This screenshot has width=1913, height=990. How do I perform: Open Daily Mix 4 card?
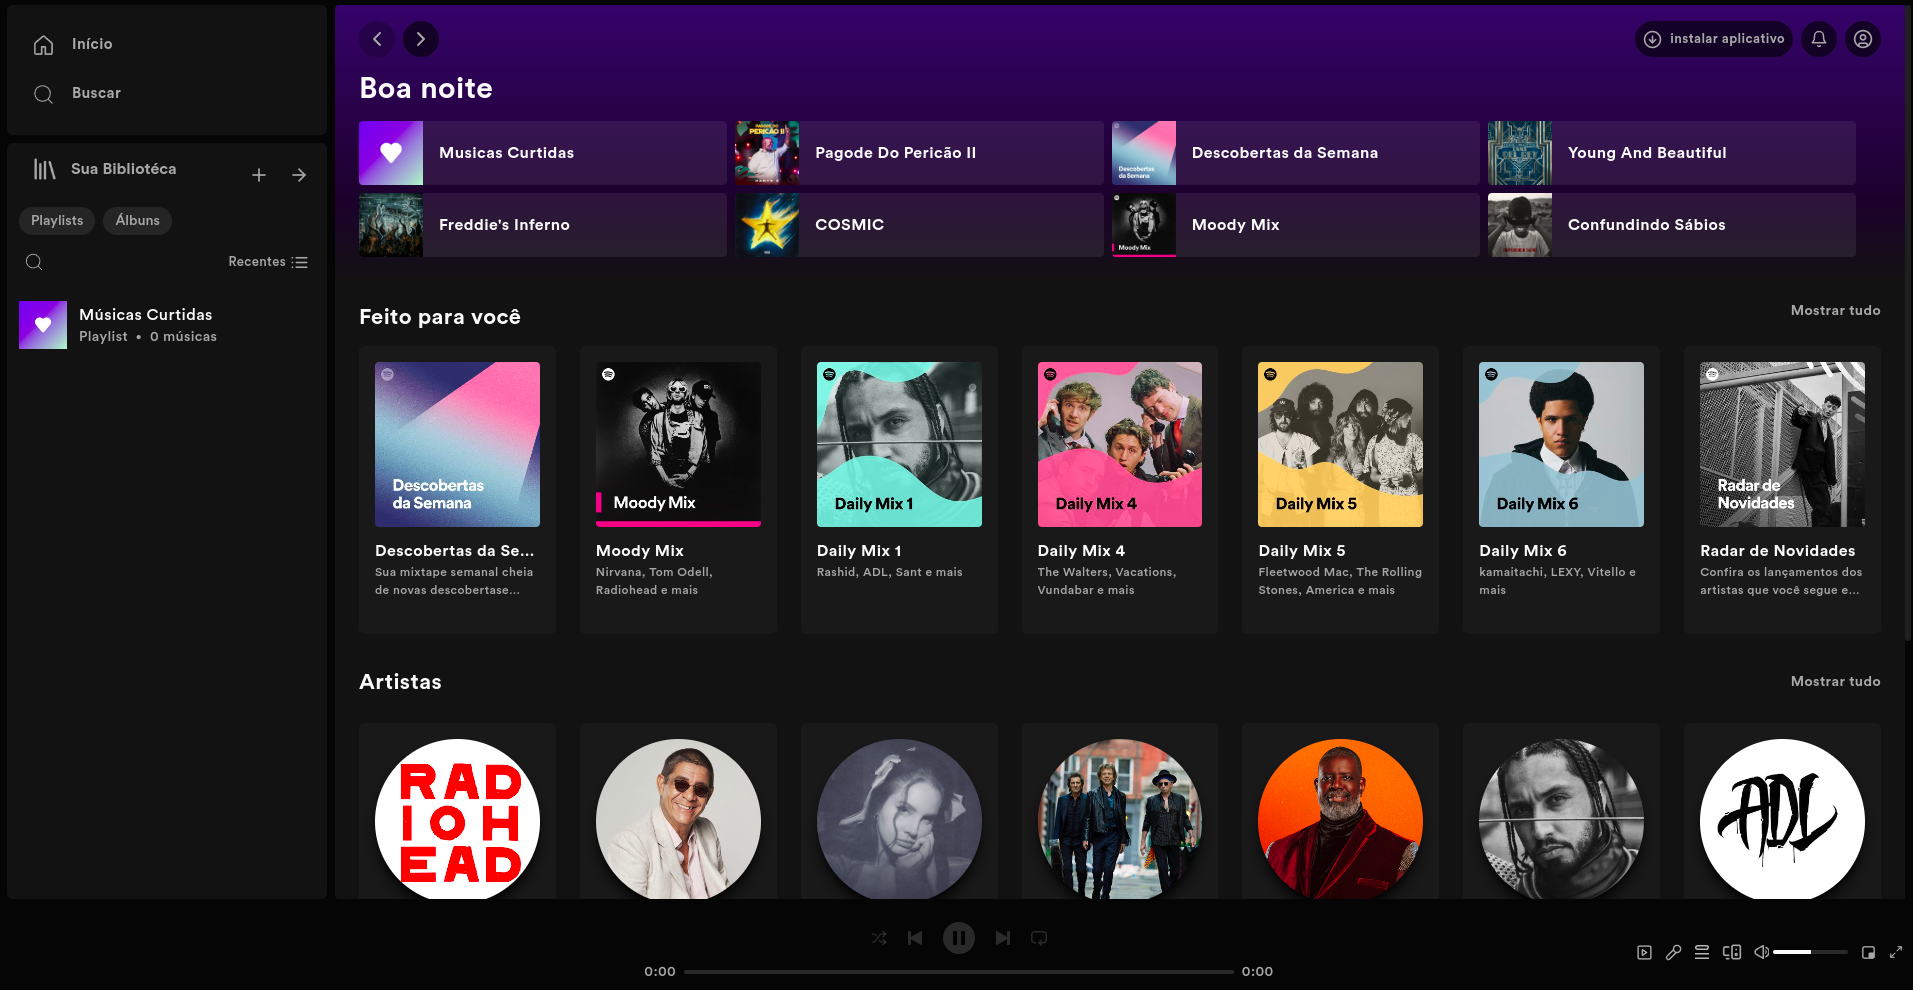(x=1120, y=490)
